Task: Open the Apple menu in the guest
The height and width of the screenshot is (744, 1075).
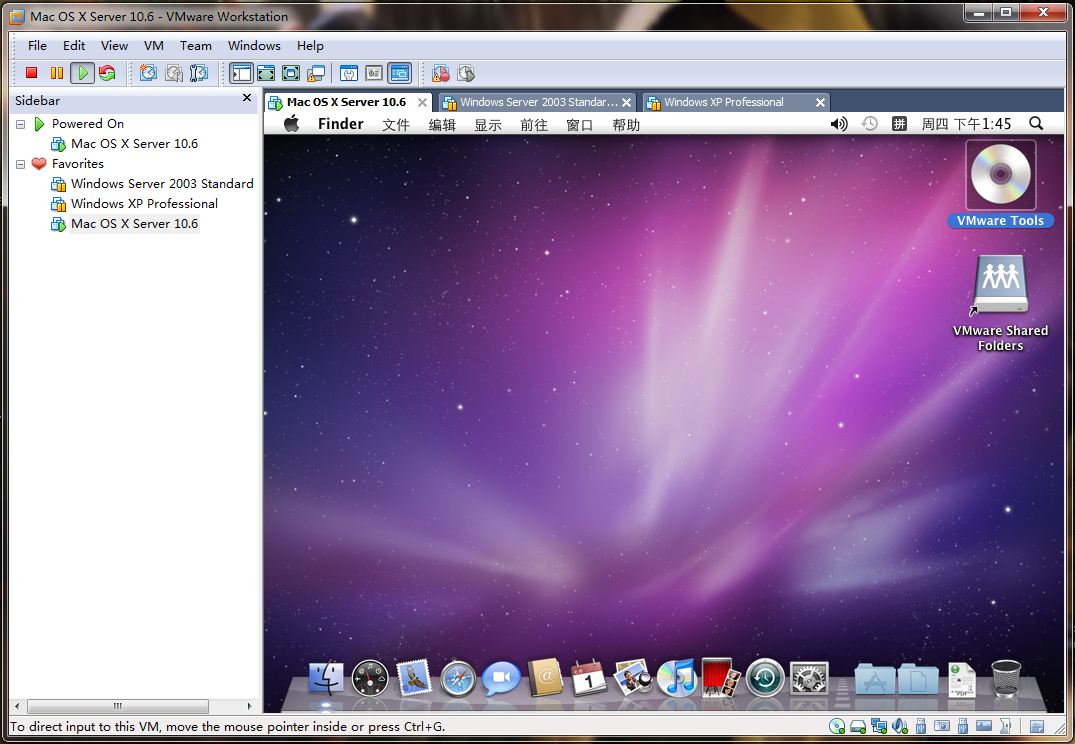Action: pyautogui.click(x=292, y=123)
